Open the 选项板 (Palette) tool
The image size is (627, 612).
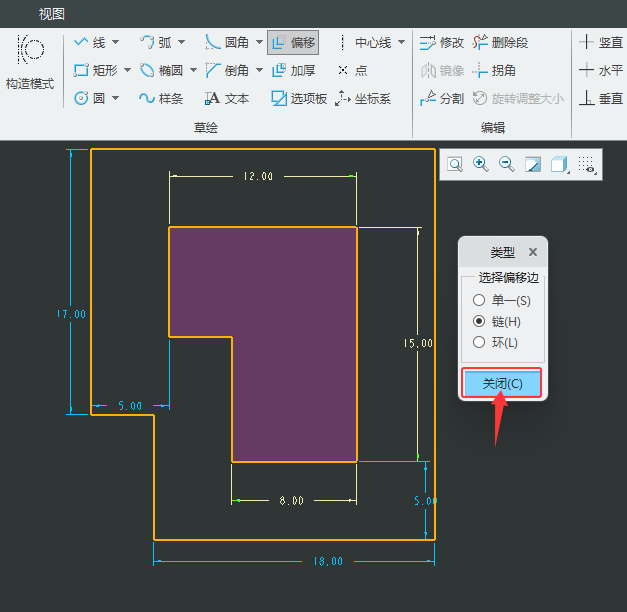[x=299, y=98]
